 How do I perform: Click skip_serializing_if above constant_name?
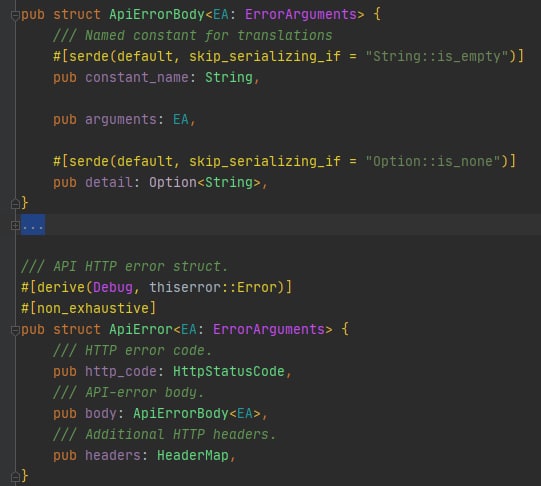265,57
